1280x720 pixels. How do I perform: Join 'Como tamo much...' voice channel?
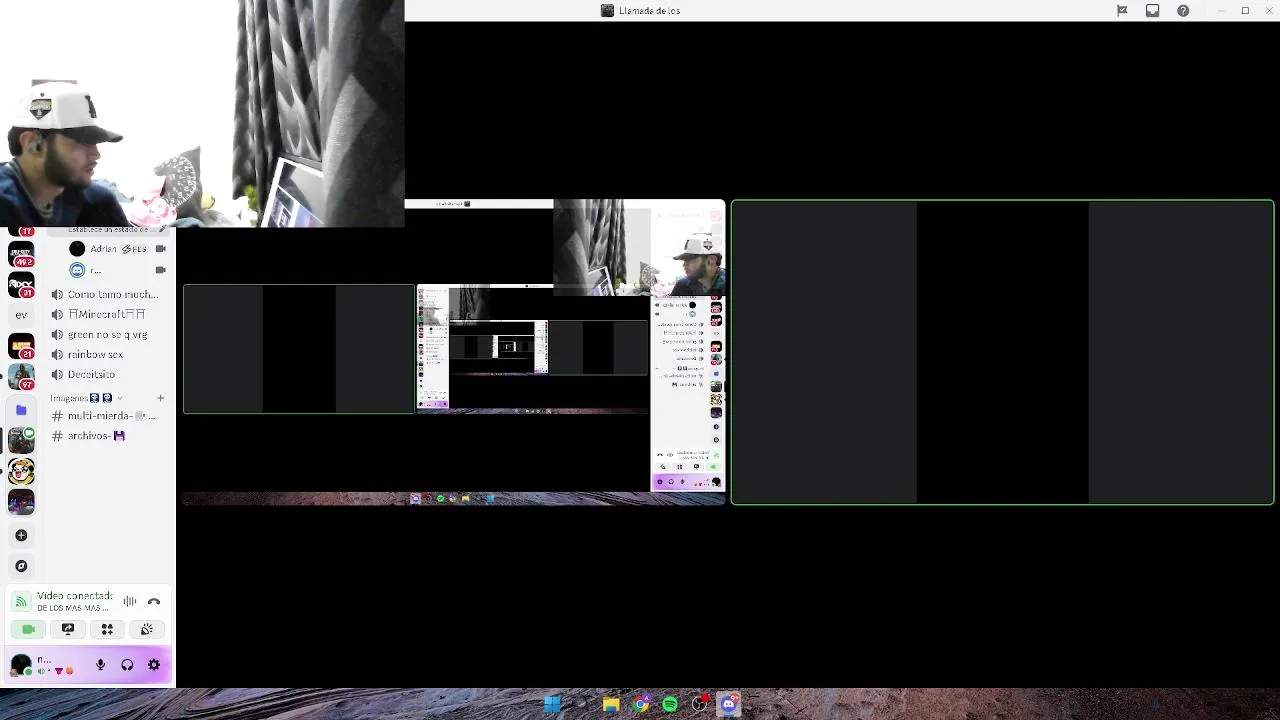(x=107, y=294)
